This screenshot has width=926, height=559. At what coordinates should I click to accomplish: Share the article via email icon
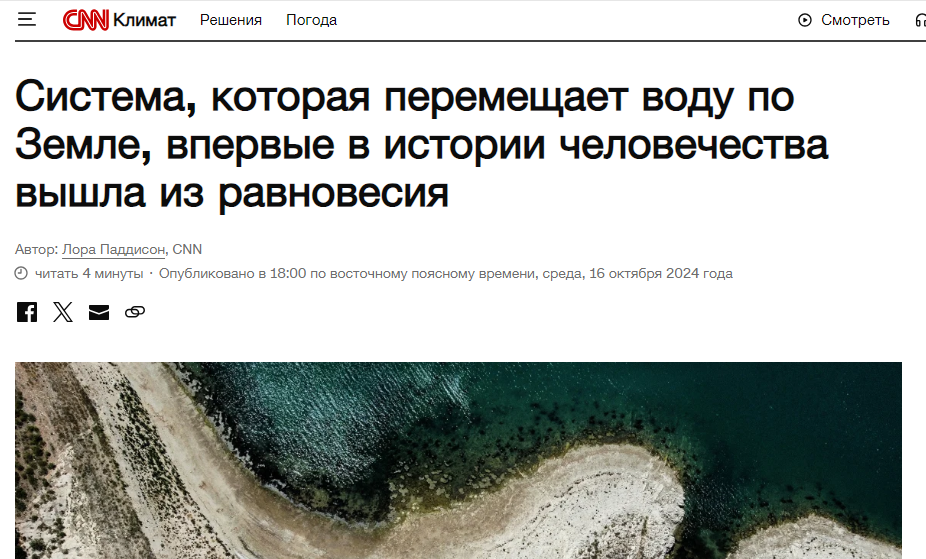pyautogui.click(x=99, y=312)
